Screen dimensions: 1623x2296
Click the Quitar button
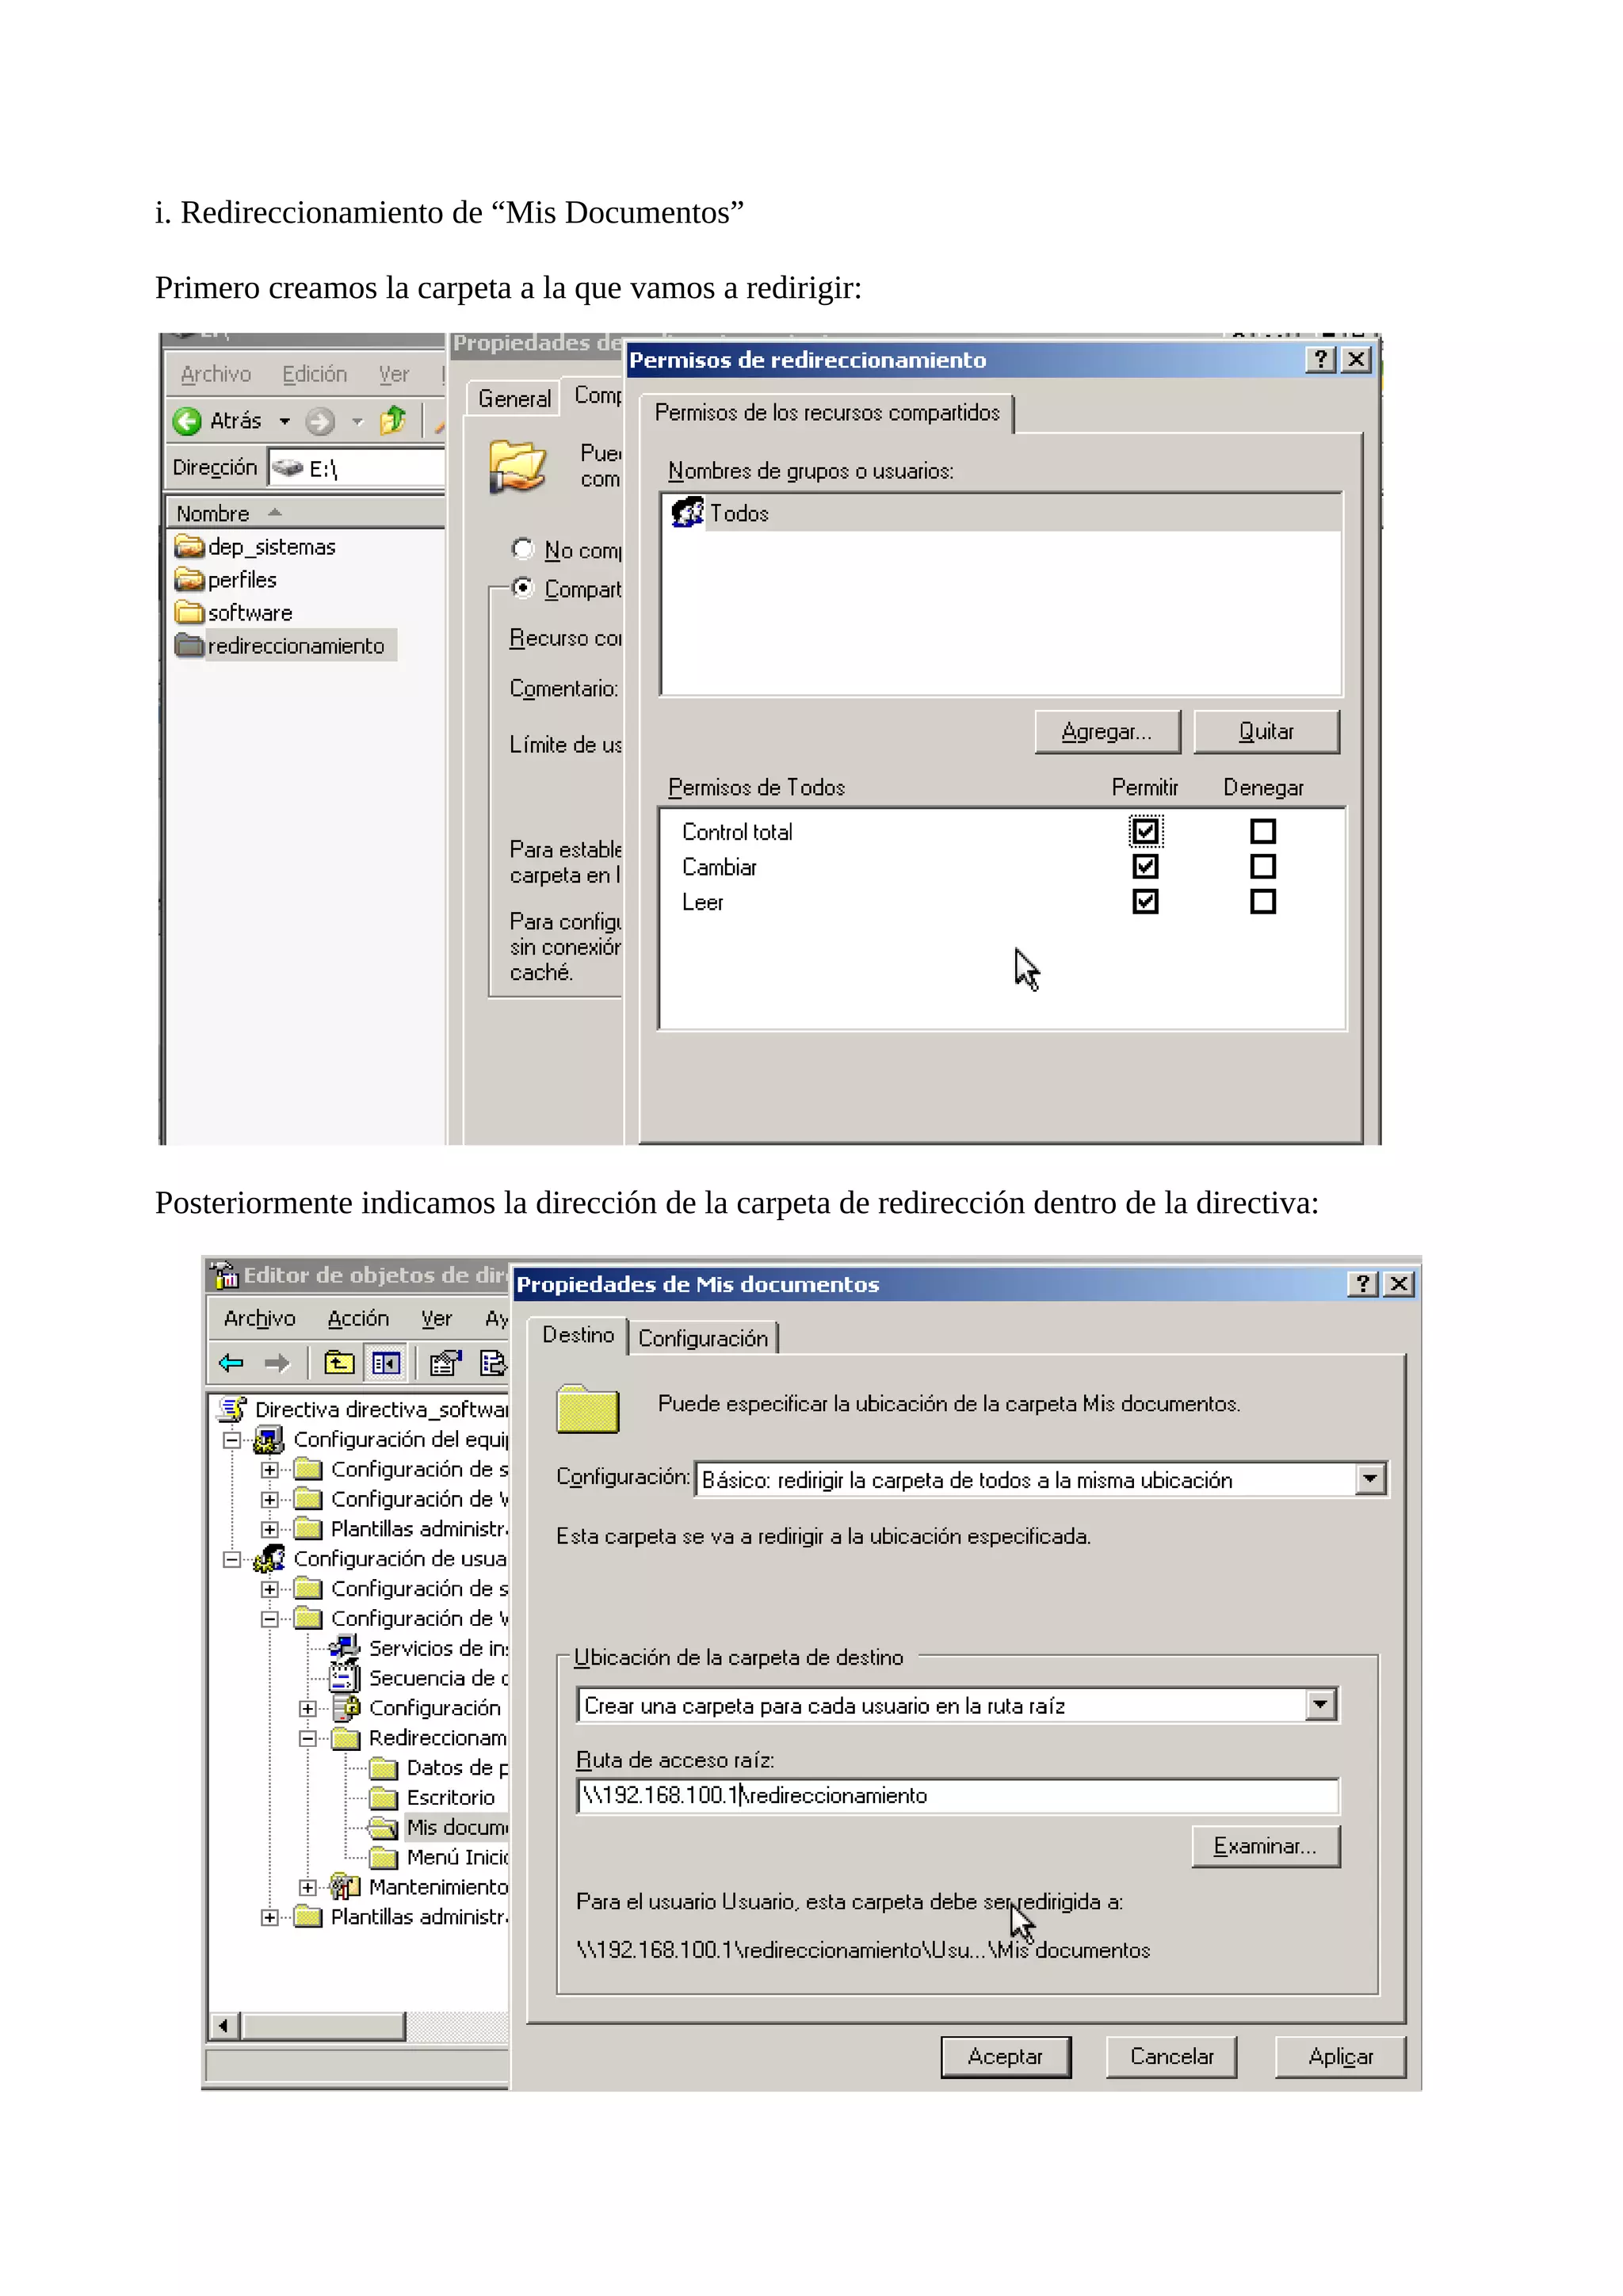pos(1266,731)
